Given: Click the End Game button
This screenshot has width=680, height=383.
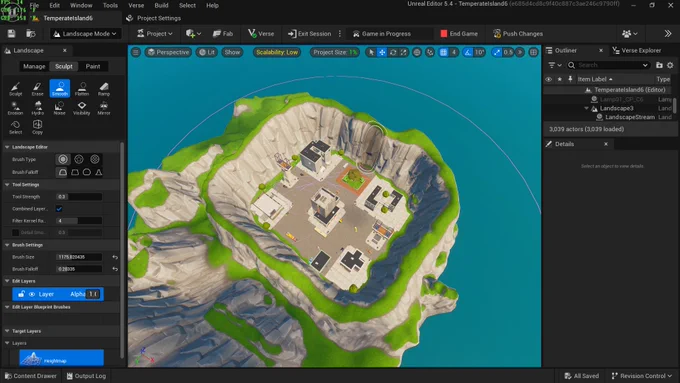Looking at the screenshot, I should (459, 33).
